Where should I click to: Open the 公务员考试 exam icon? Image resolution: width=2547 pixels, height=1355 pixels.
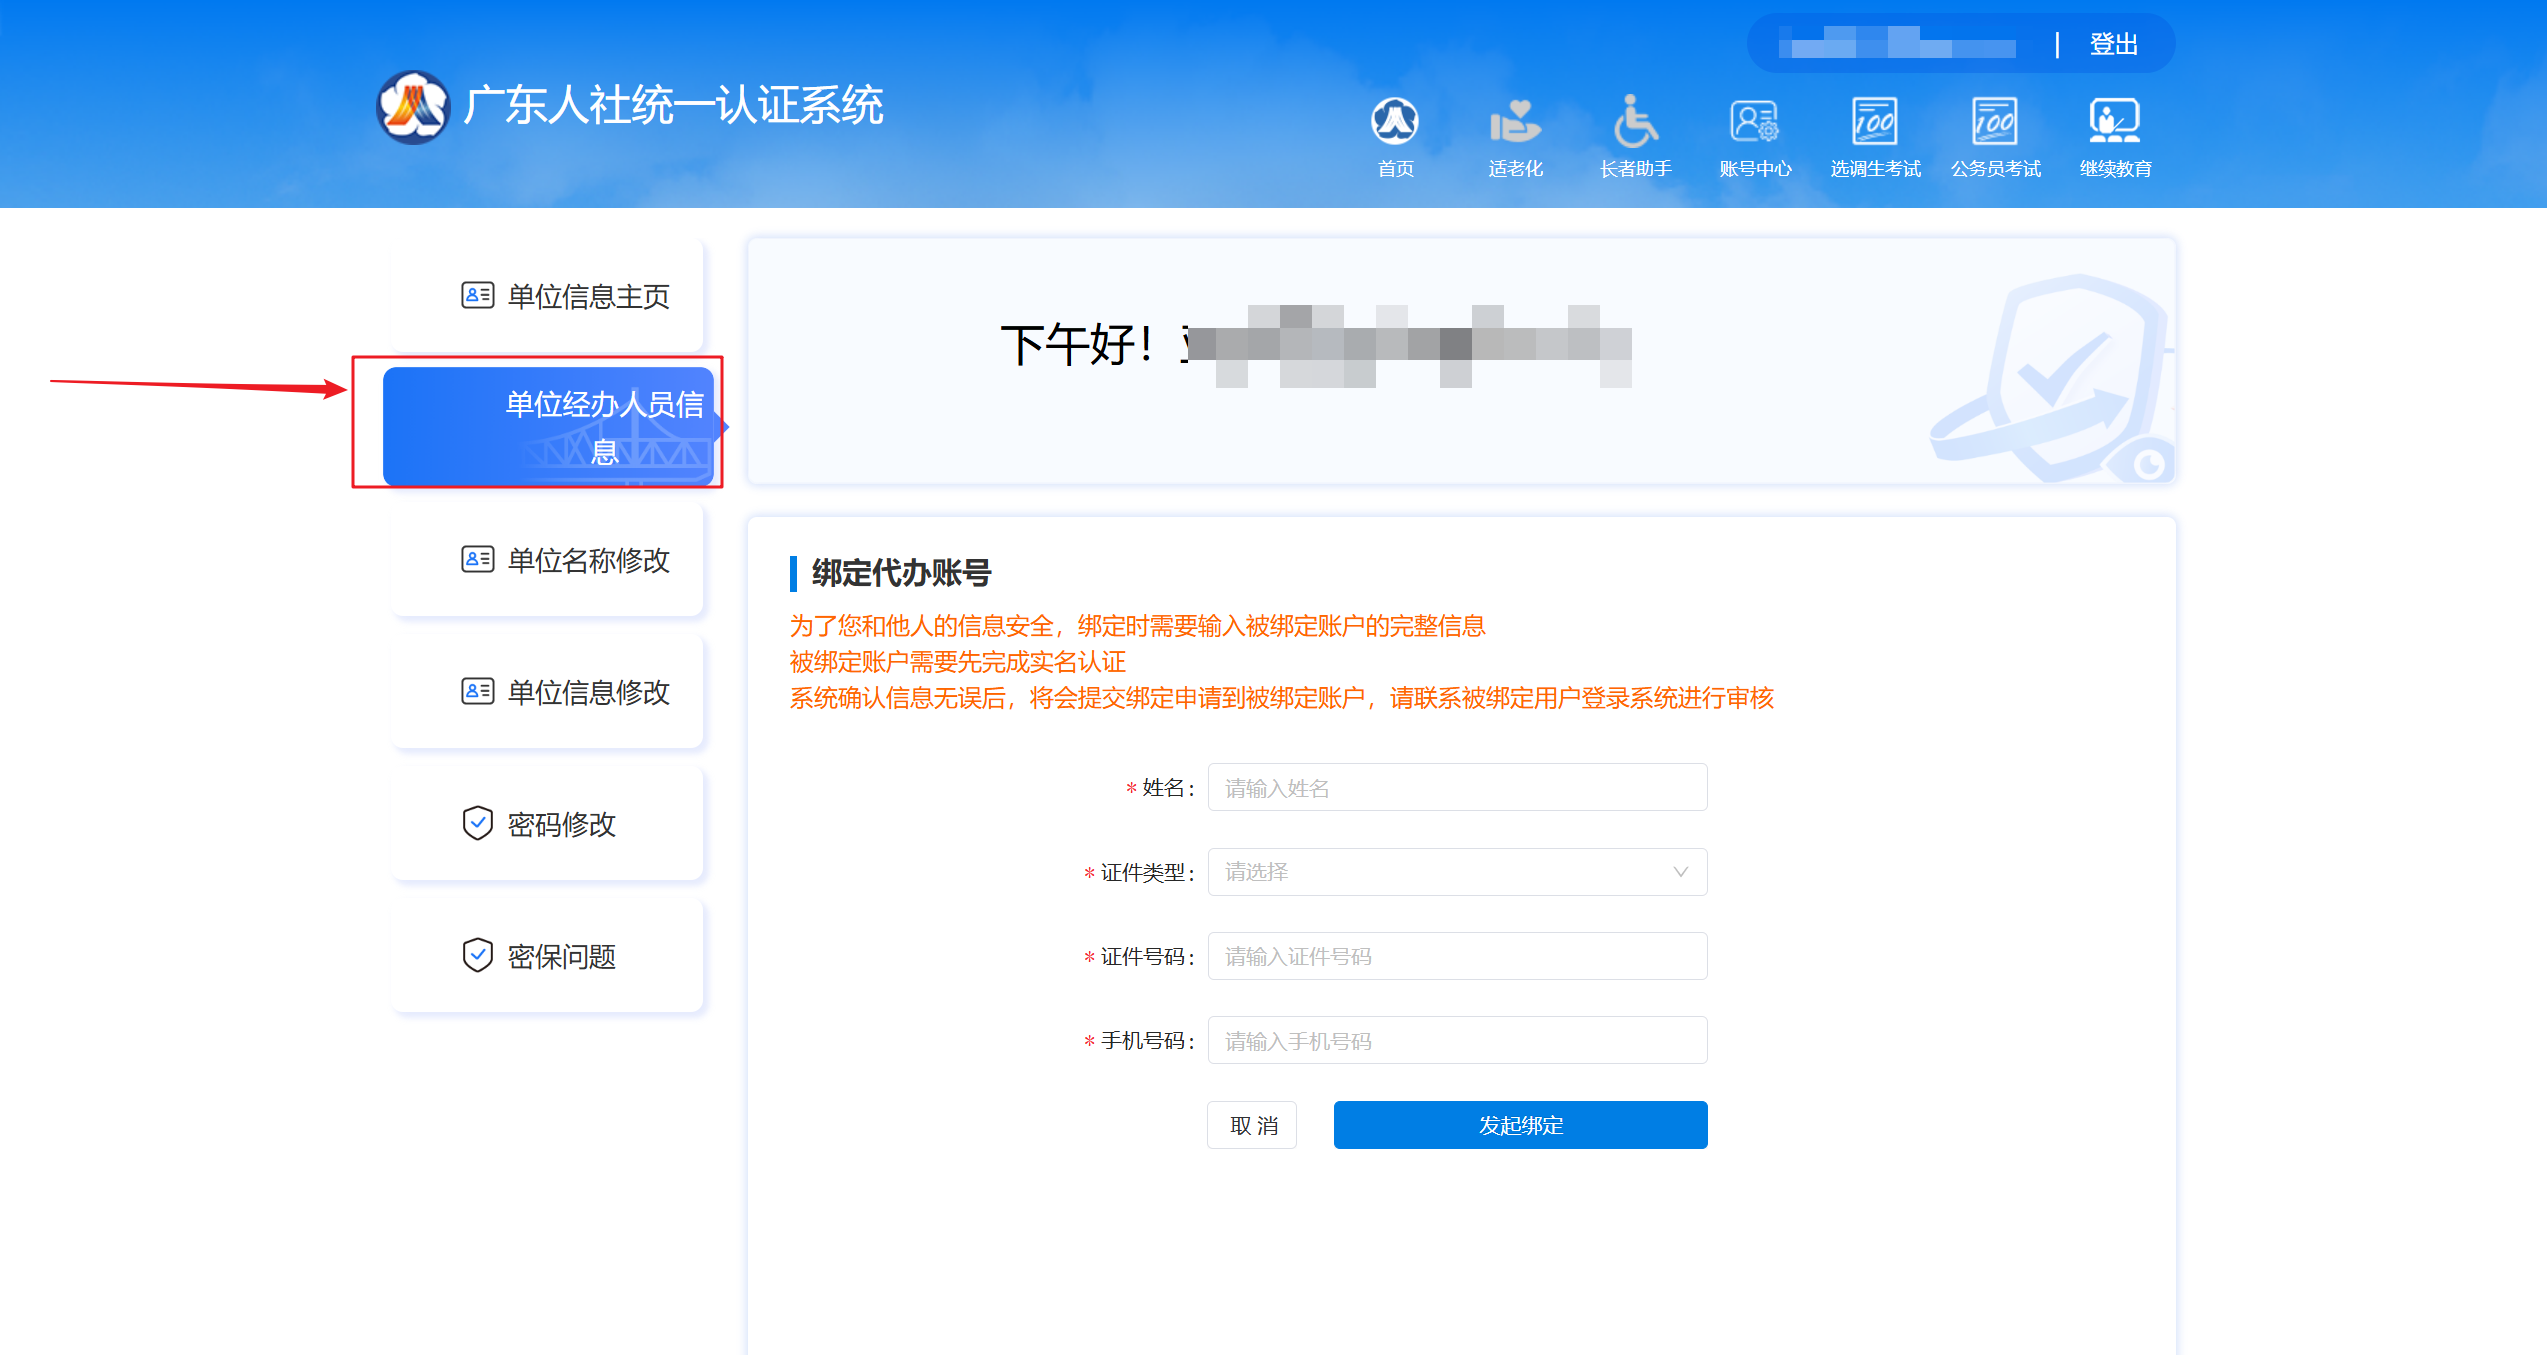pos(1995,123)
